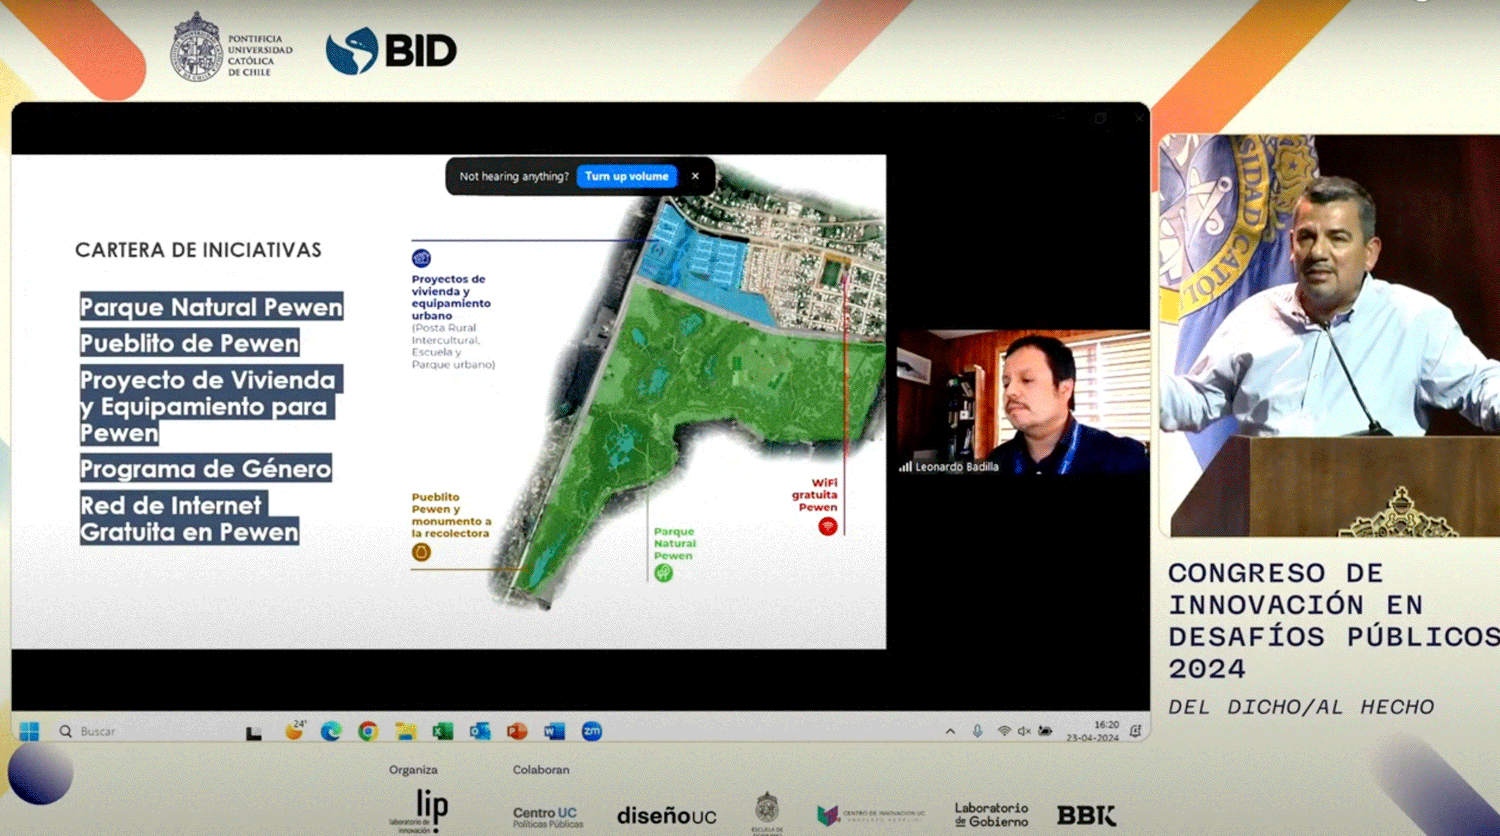Click the Laboratorio de Gobierno logo
The height and width of the screenshot is (836, 1500).
(x=991, y=814)
